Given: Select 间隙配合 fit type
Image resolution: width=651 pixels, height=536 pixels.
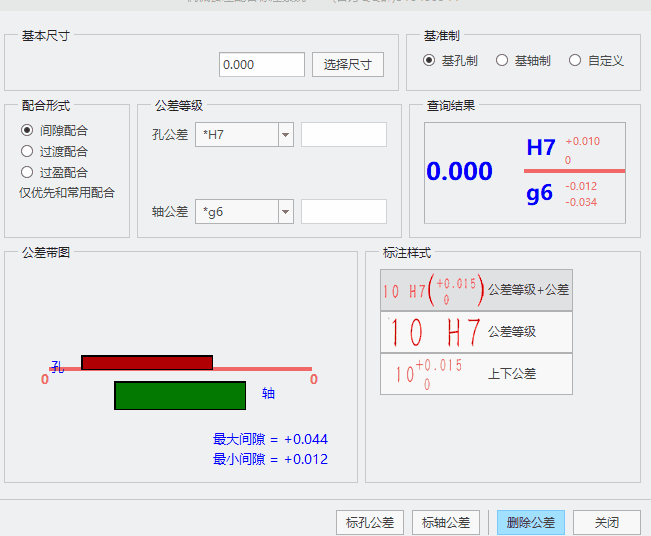Looking at the screenshot, I should click(x=27, y=130).
